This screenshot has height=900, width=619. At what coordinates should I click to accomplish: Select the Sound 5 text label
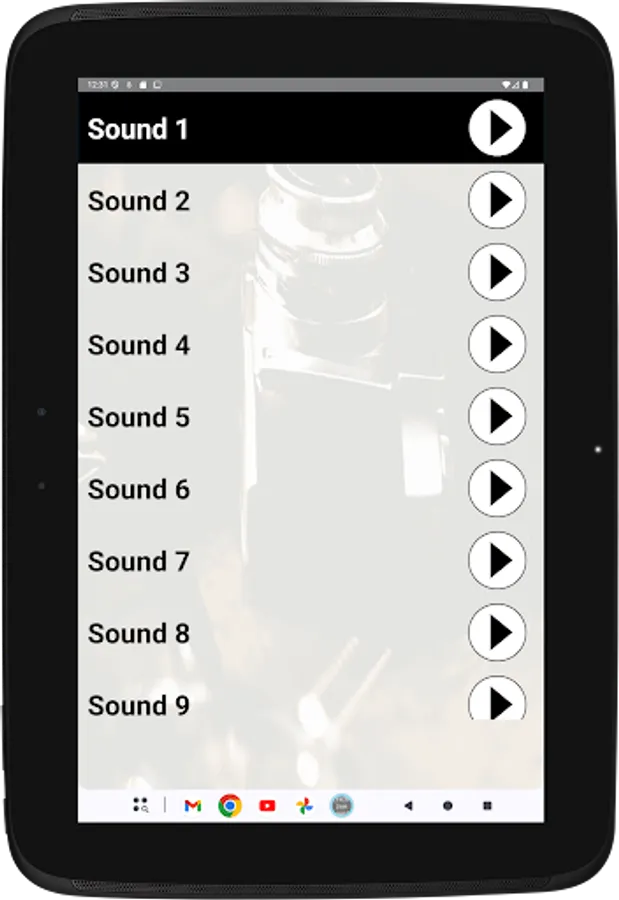pos(138,417)
